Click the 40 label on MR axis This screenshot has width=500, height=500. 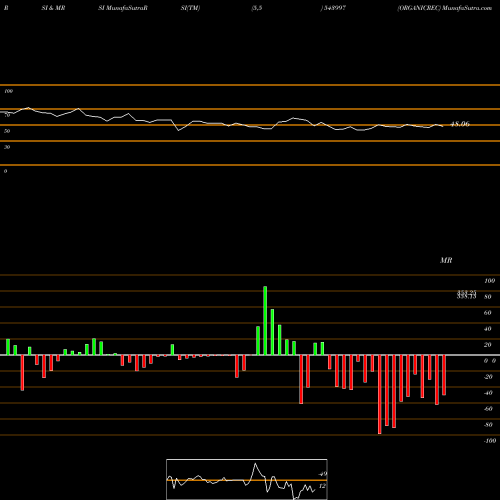tap(488, 329)
